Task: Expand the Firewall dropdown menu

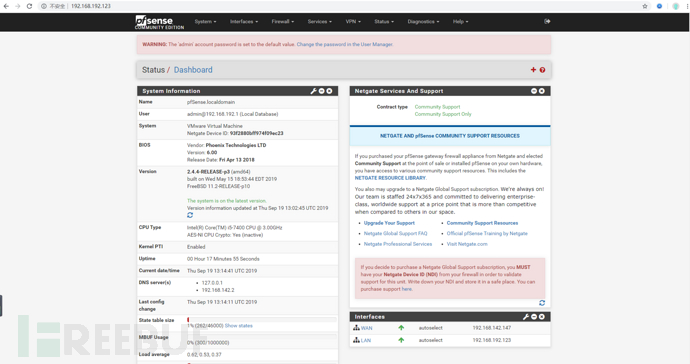Action: pyautogui.click(x=283, y=22)
